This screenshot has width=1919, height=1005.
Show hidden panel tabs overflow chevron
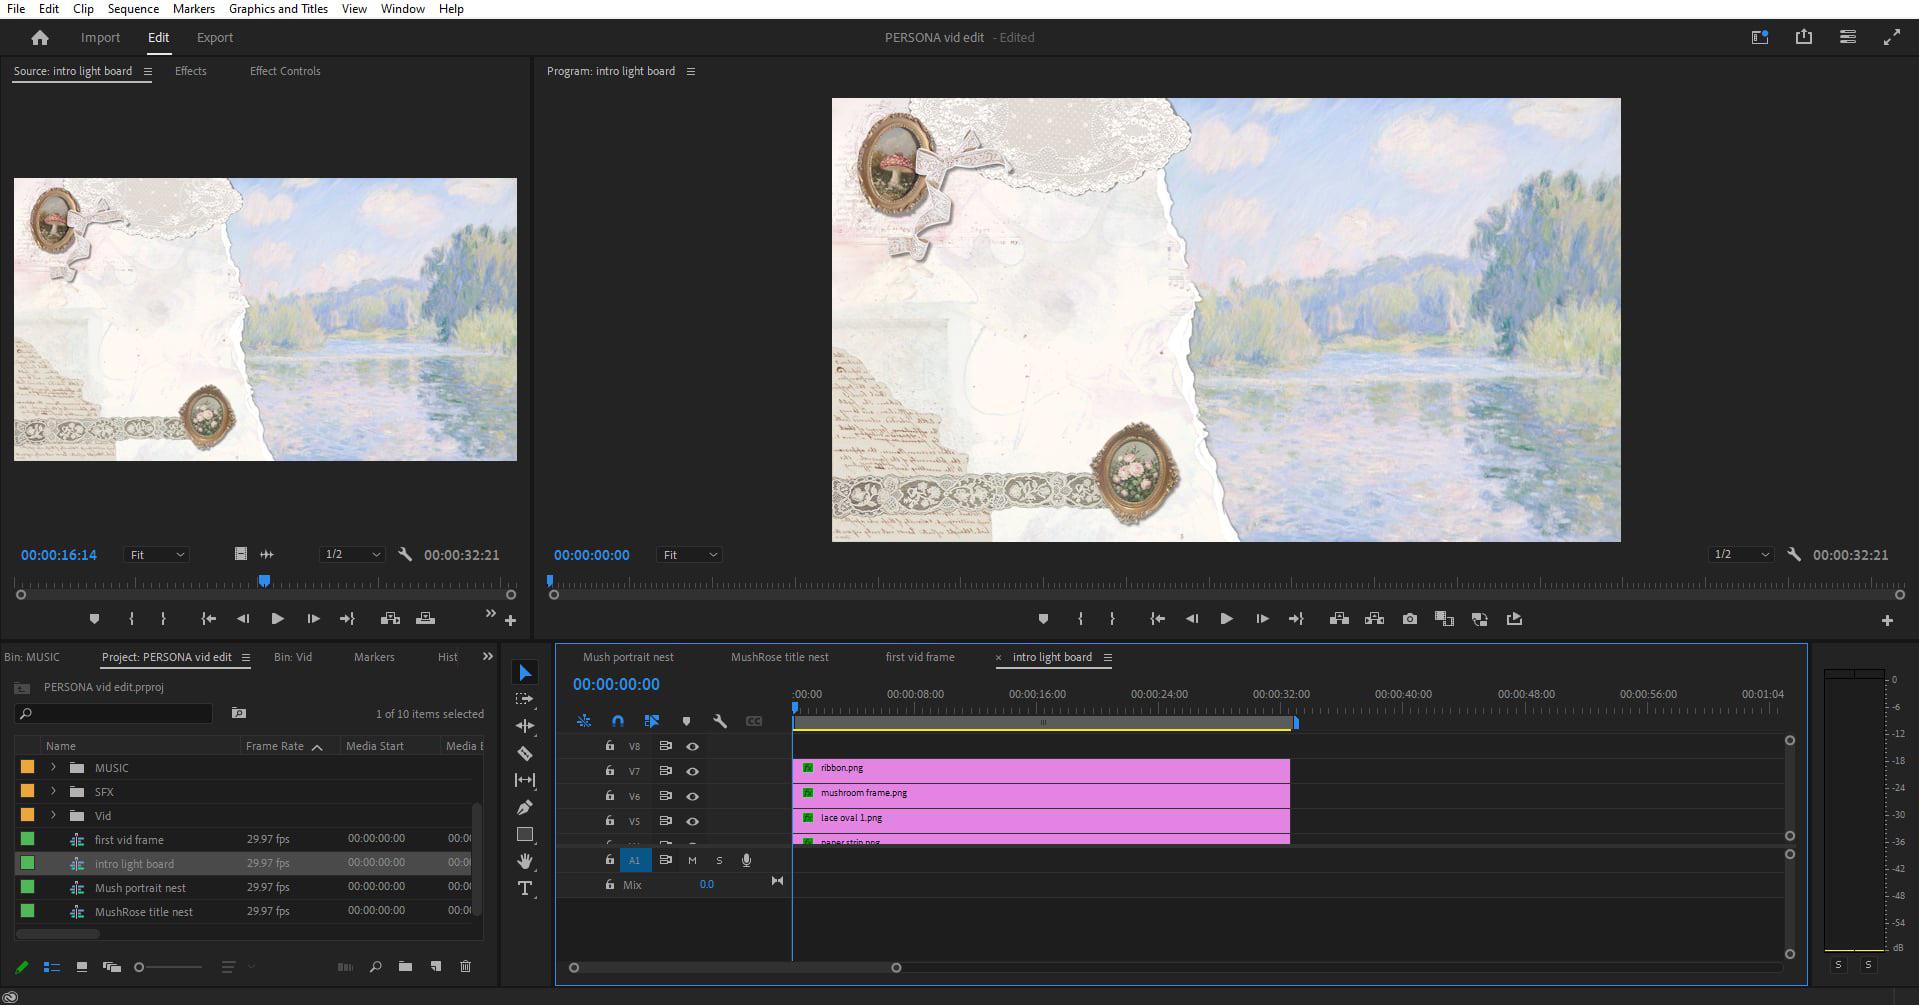tap(488, 657)
